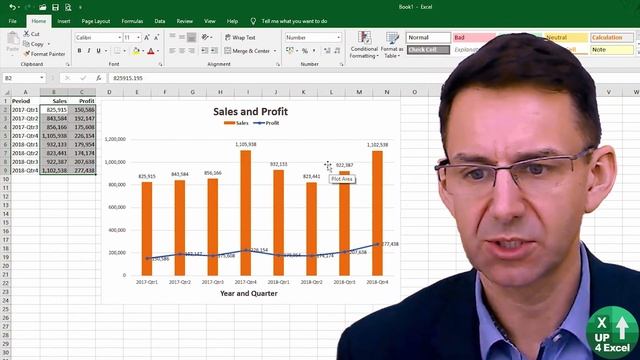Viewport: 640px width, 360px height.
Task: Apply the Bad cell style
Action: (475, 38)
